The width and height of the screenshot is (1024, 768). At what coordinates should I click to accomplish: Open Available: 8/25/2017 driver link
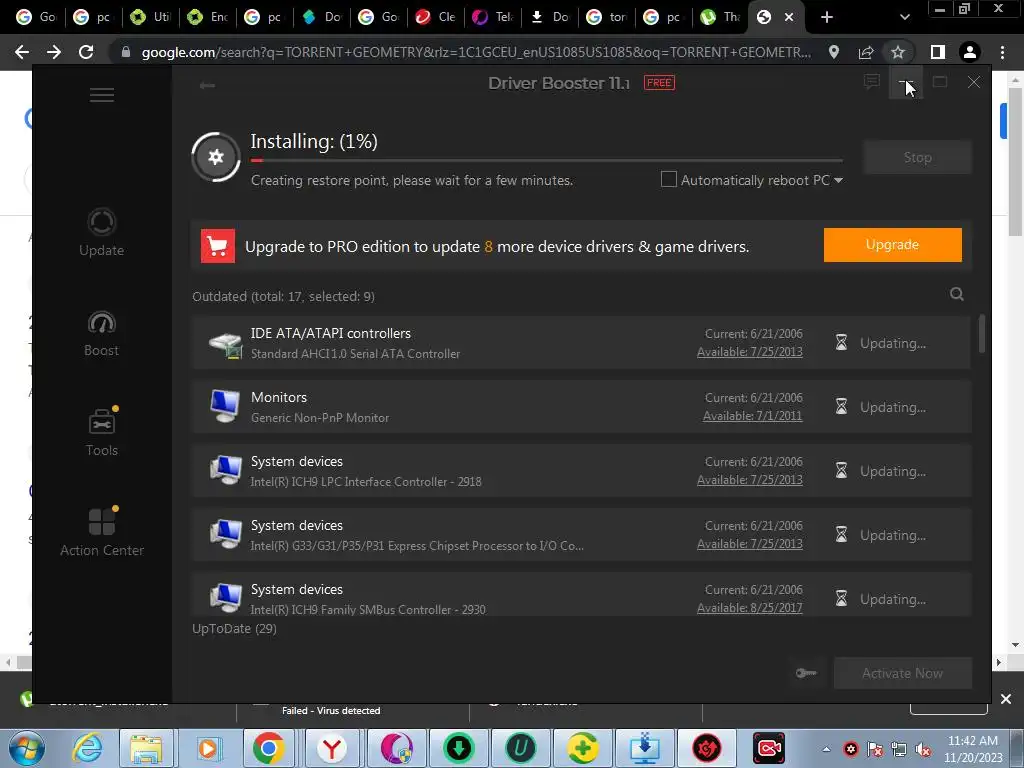(x=750, y=607)
